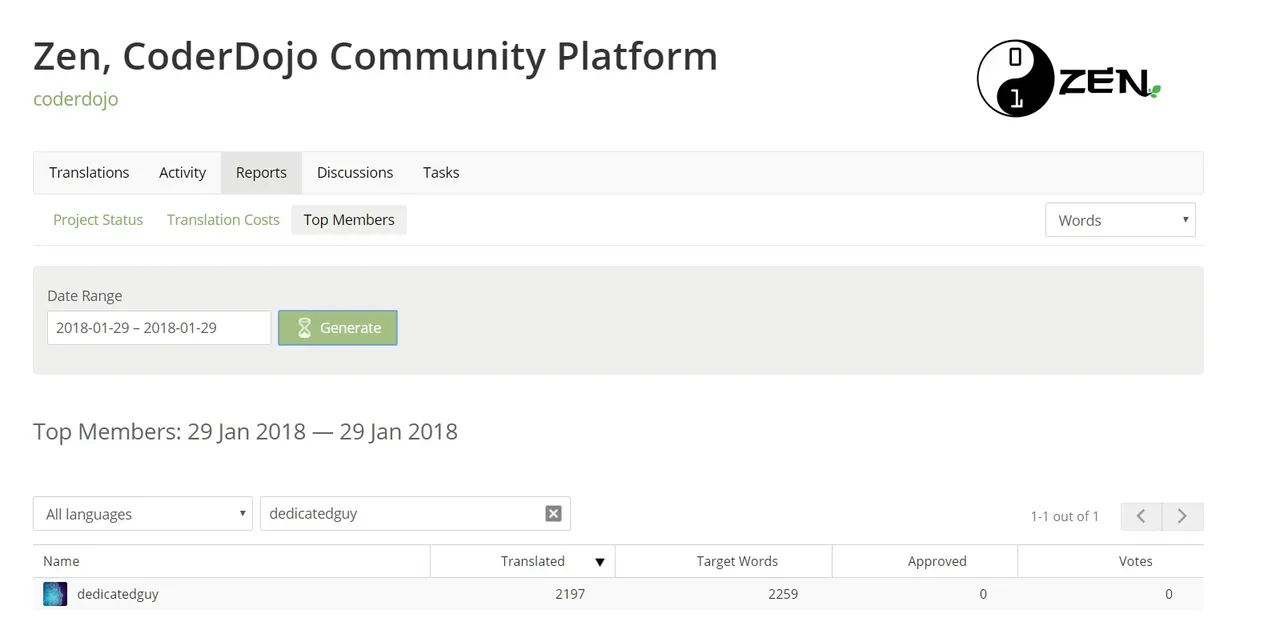Viewport: 1280px width, 638px height.
Task: Sort by the Name column header
Action: click(x=231, y=561)
